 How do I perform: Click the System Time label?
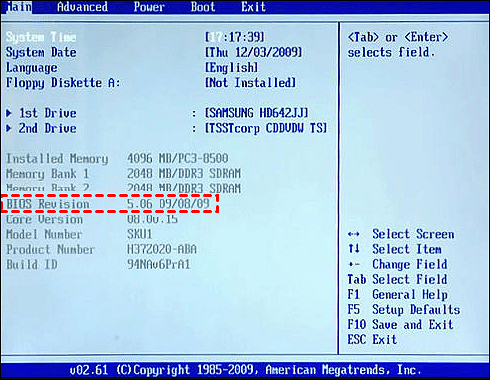41,37
